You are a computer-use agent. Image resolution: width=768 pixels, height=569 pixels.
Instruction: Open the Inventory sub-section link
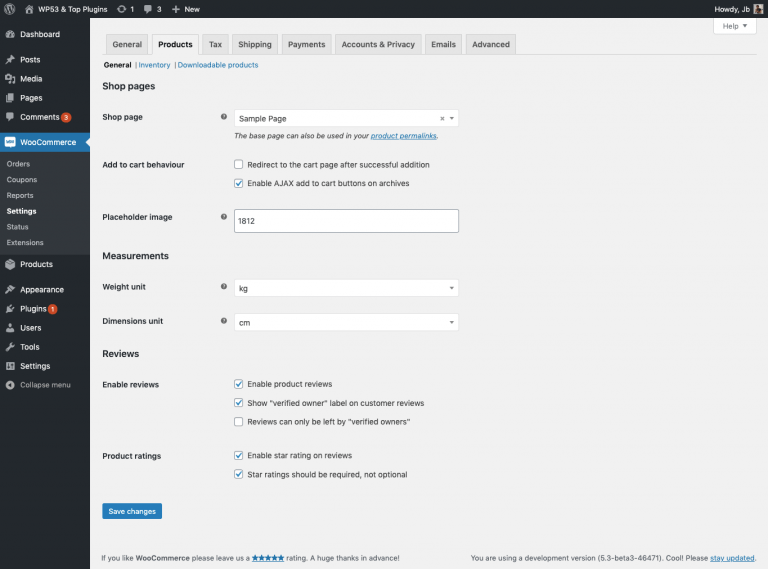[x=154, y=65]
